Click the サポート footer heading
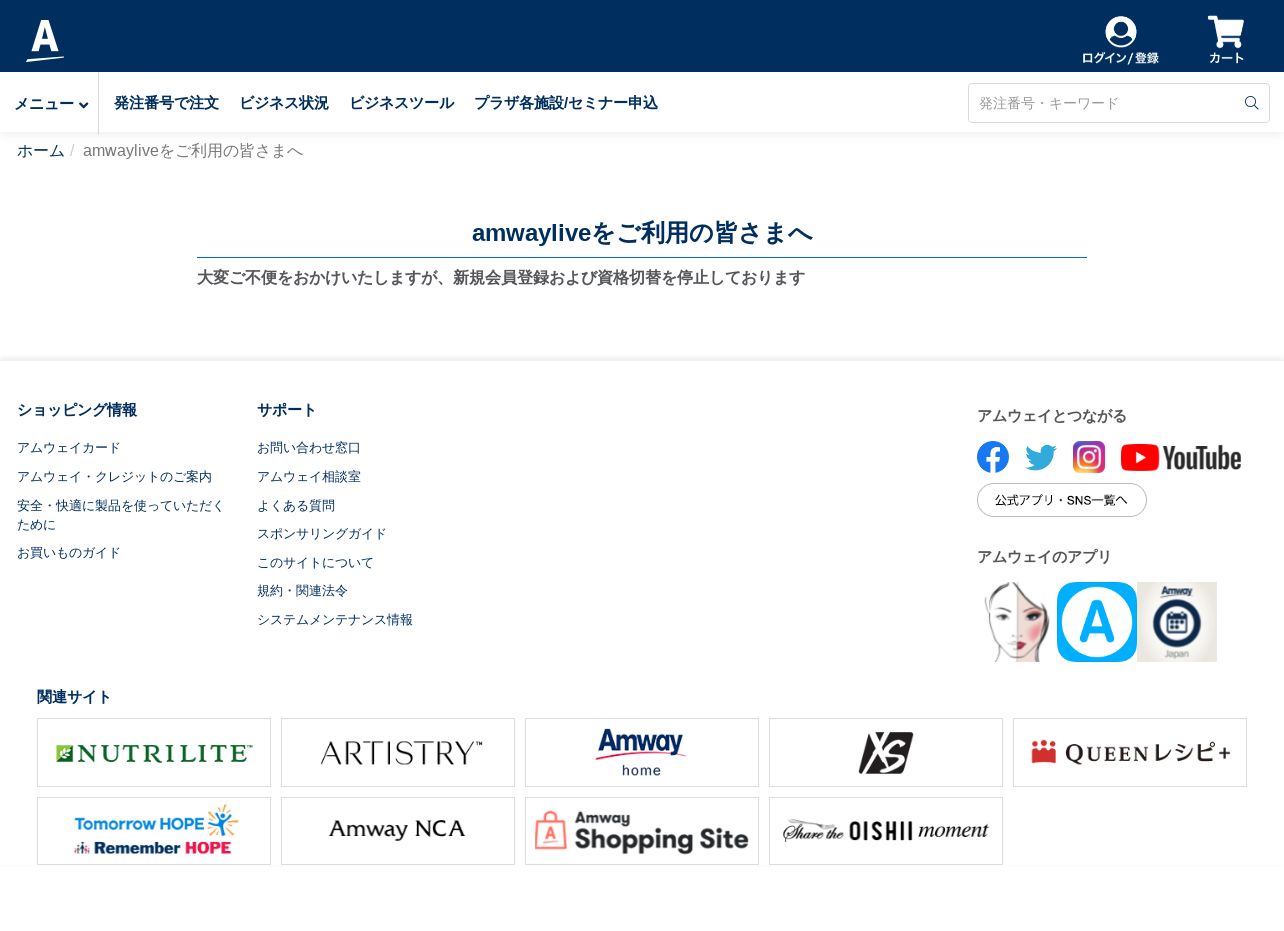Viewport: 1284px width, 931px height. (x=287, y=410)
